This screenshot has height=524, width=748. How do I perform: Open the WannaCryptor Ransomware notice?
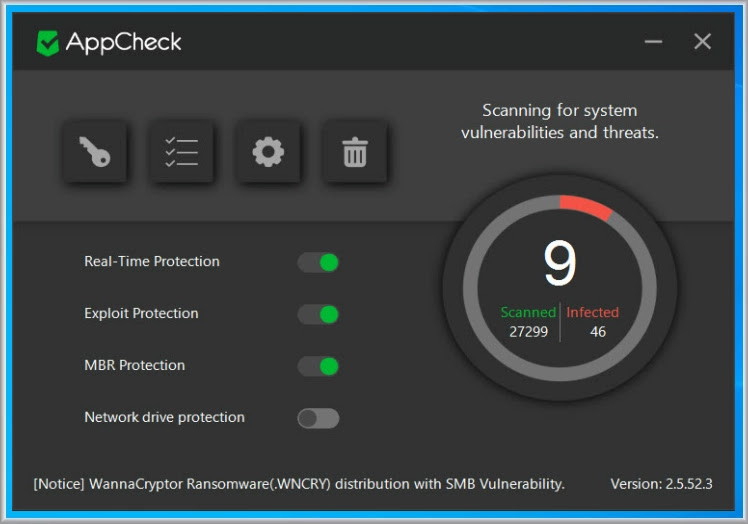(299, 484)
